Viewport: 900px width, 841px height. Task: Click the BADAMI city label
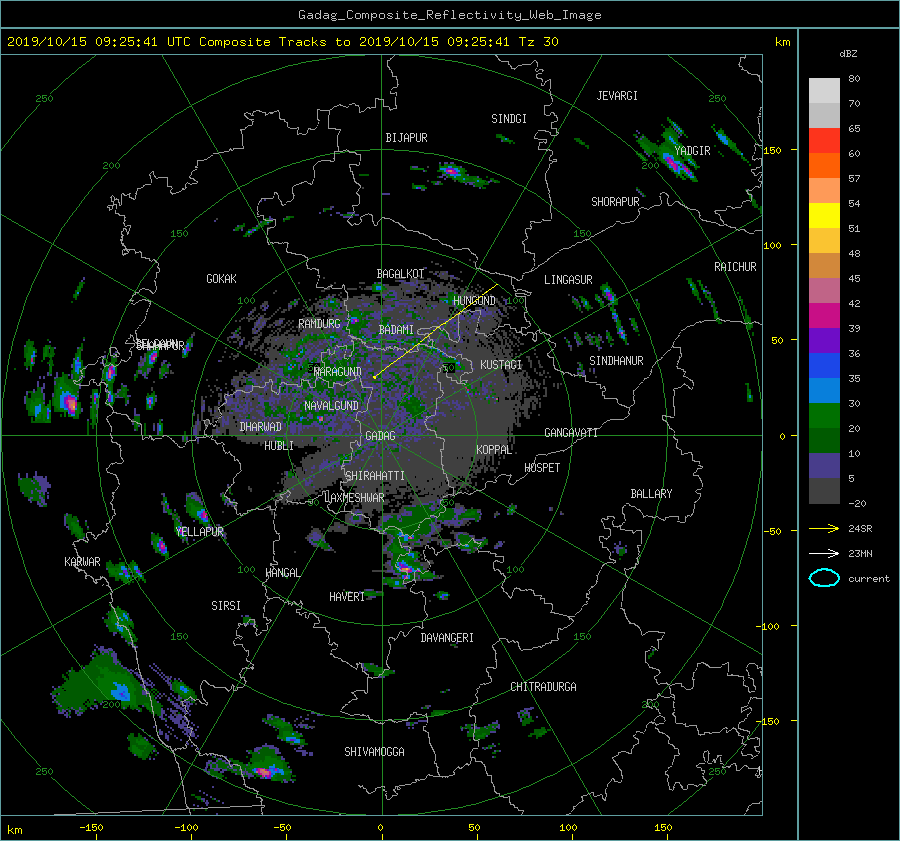point(396,330)
